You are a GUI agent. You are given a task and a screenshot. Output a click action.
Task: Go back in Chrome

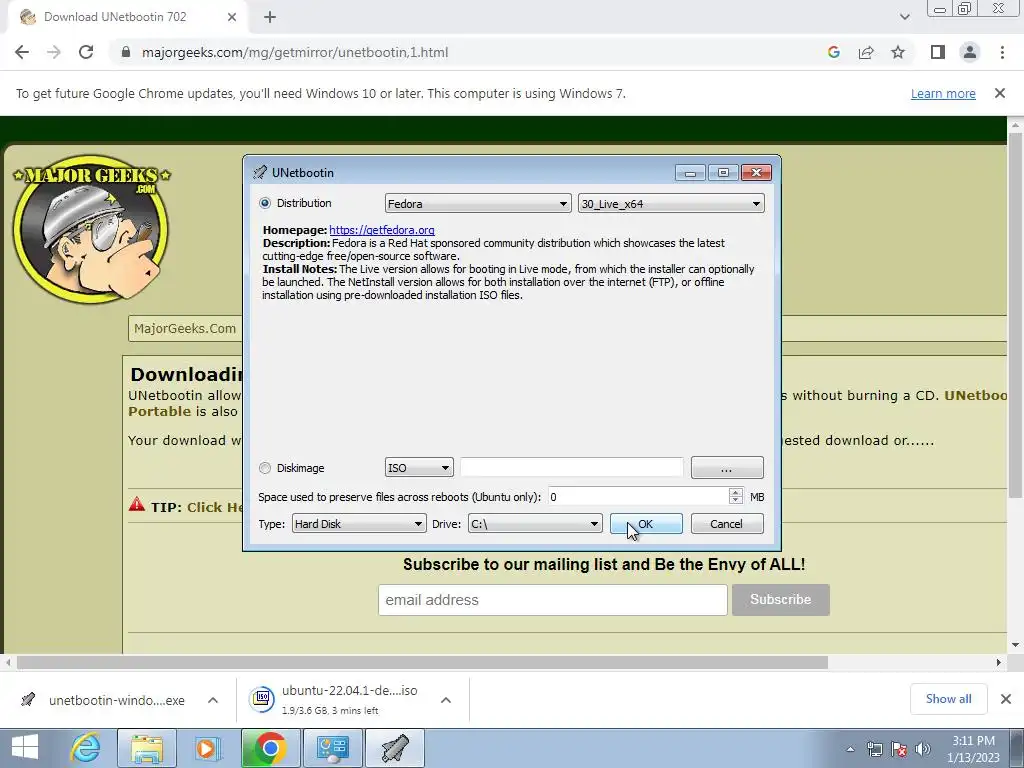pyautogui.click(x=22, y=52)
